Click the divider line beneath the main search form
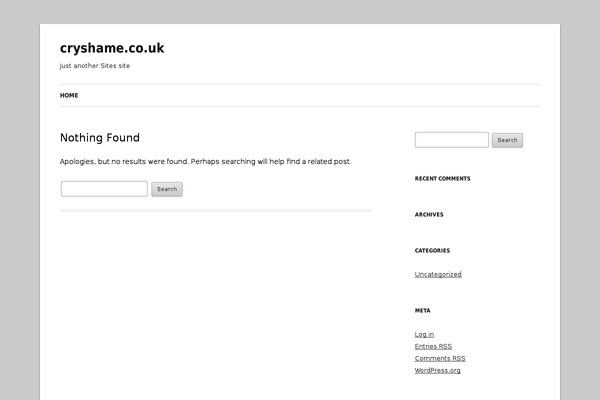Image resolution: width=600 pixels, height=400 pixels. pos(215,211)
